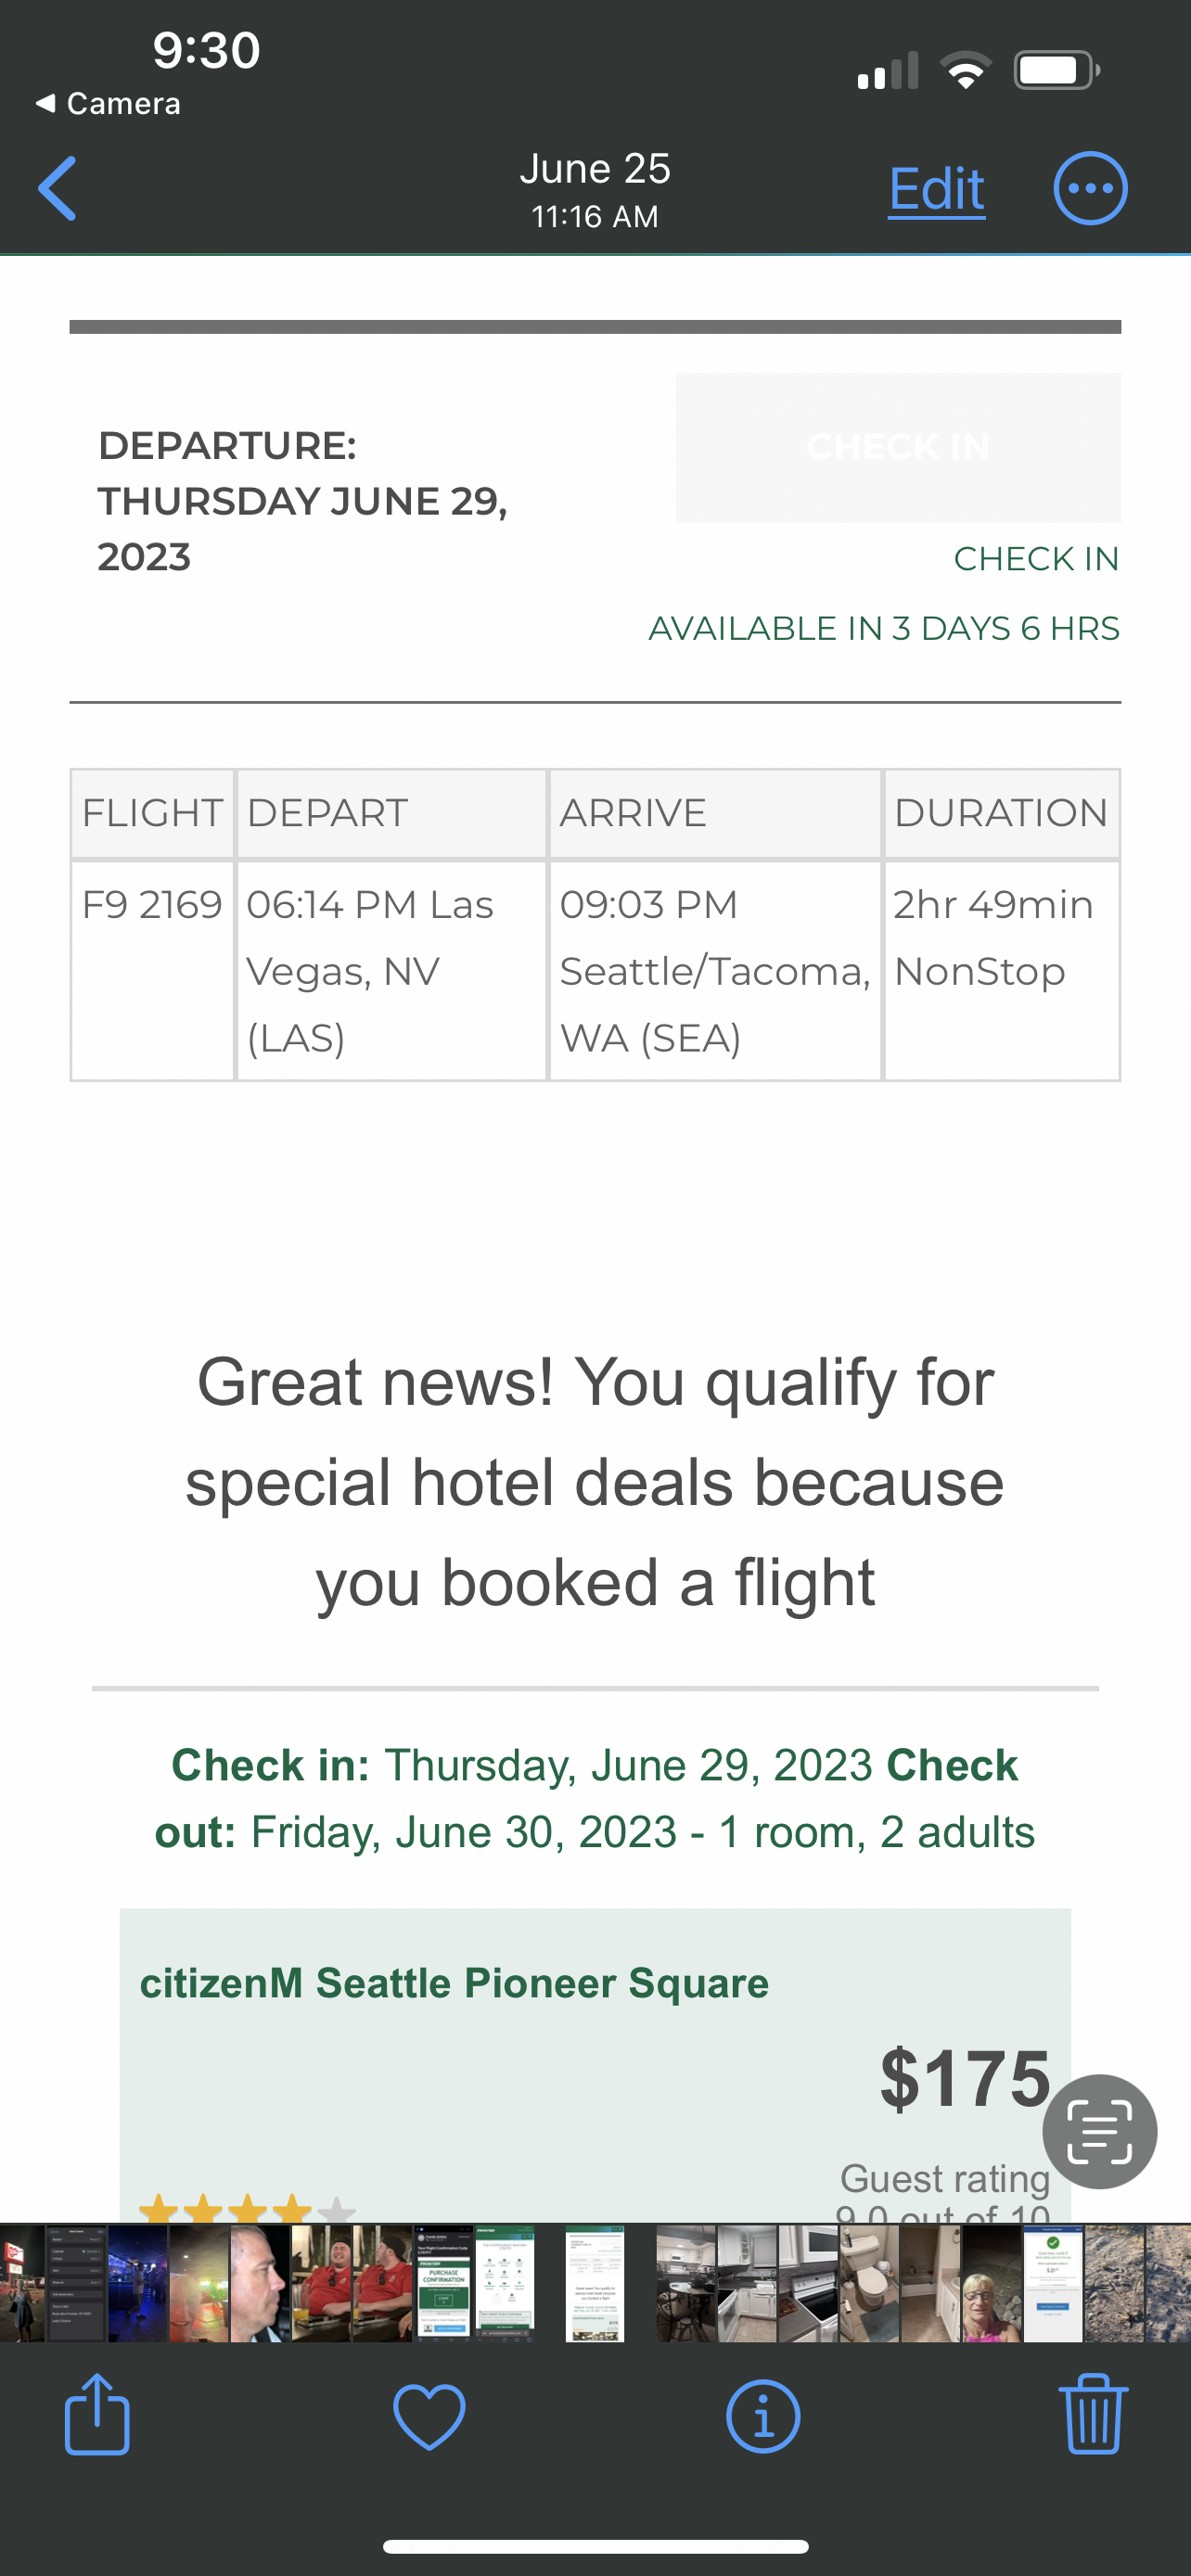The width and height of the screenshot is (1191, 2576).
Task: Show photo info with the info icon
Action: 762,2416
